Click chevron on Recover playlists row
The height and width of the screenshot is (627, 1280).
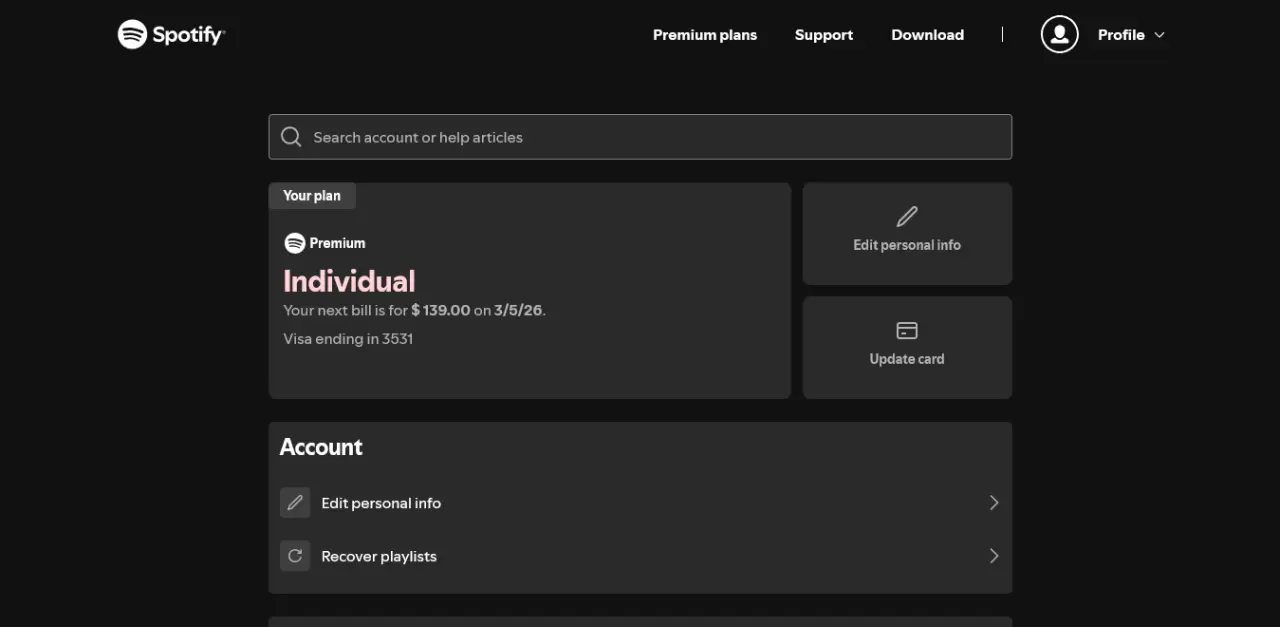pos(994,556)
